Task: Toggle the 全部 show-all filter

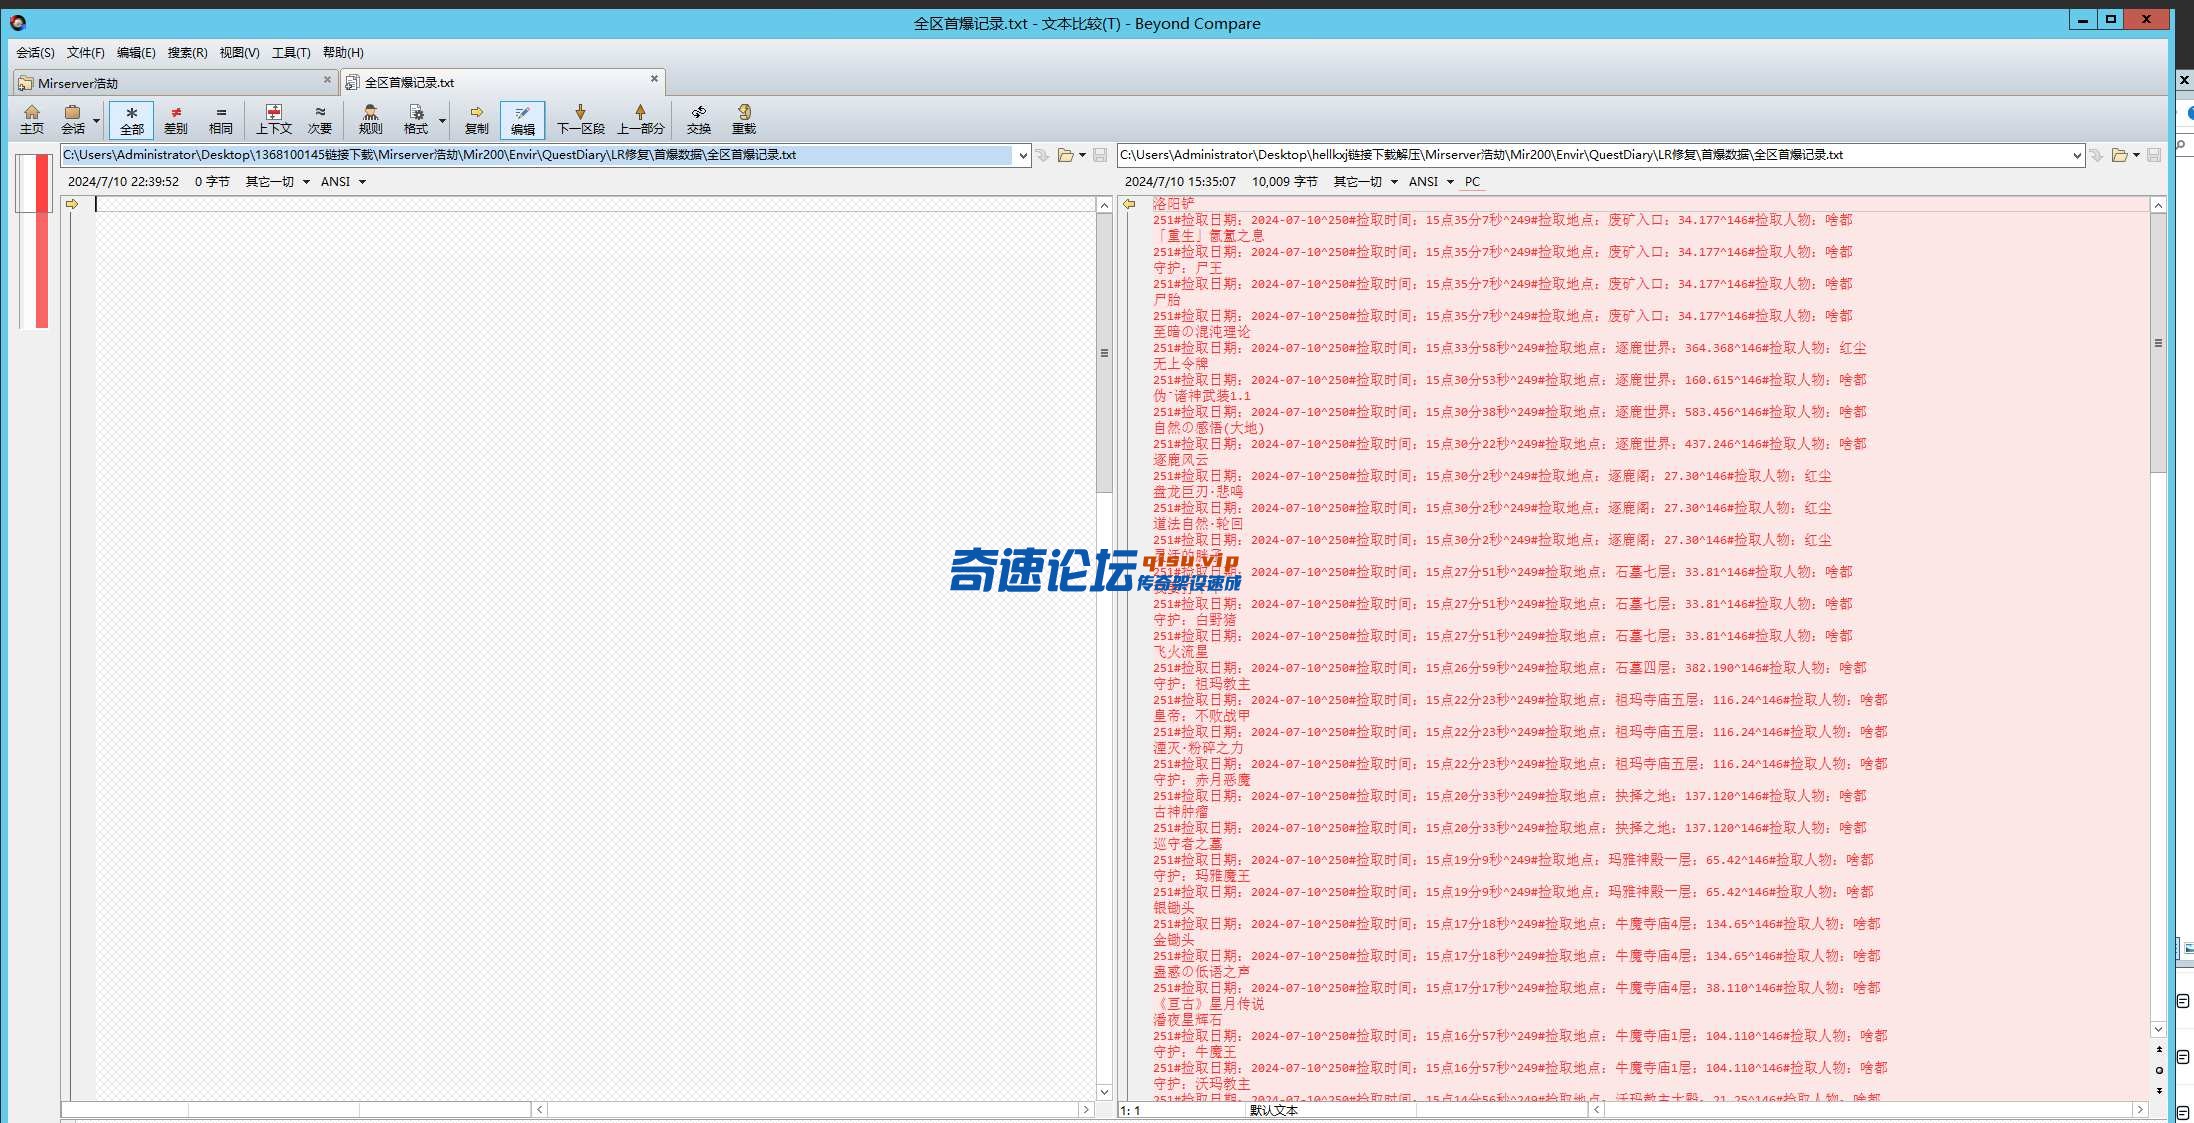Action: click(x=131, y=119)
